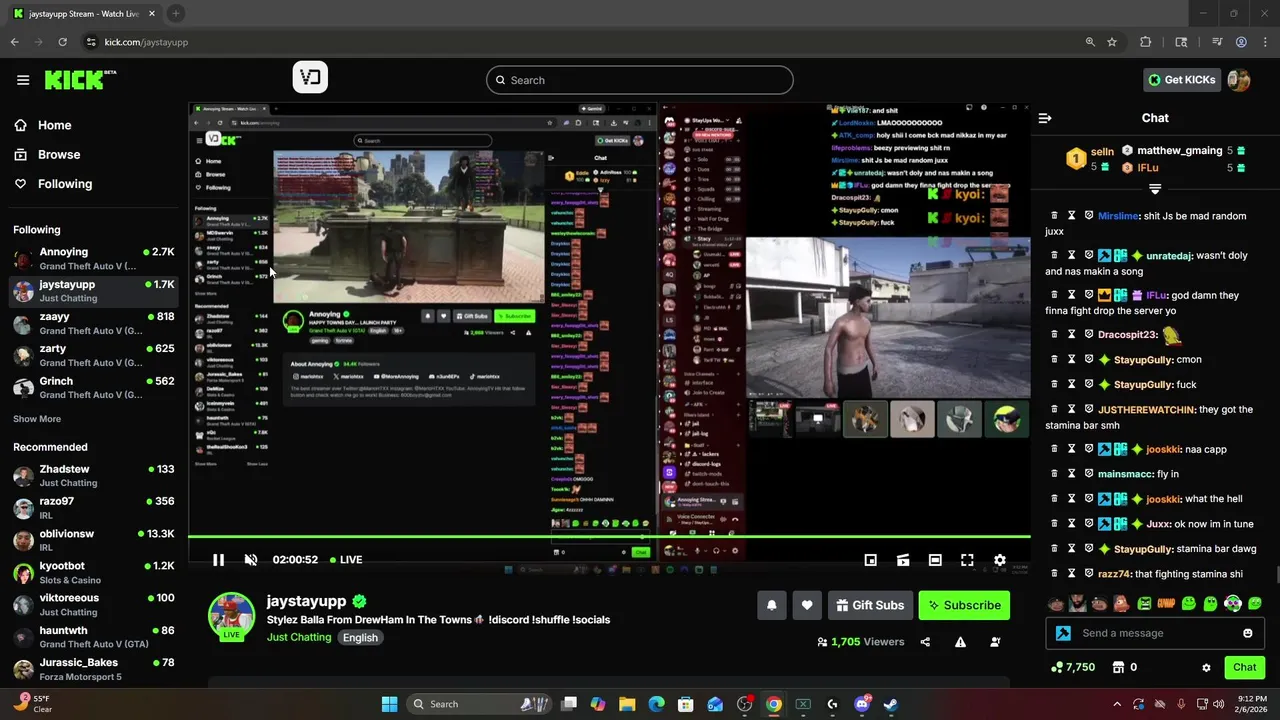
Task: Click the Get KICKs button
Action: click(x=1181, y=80)
